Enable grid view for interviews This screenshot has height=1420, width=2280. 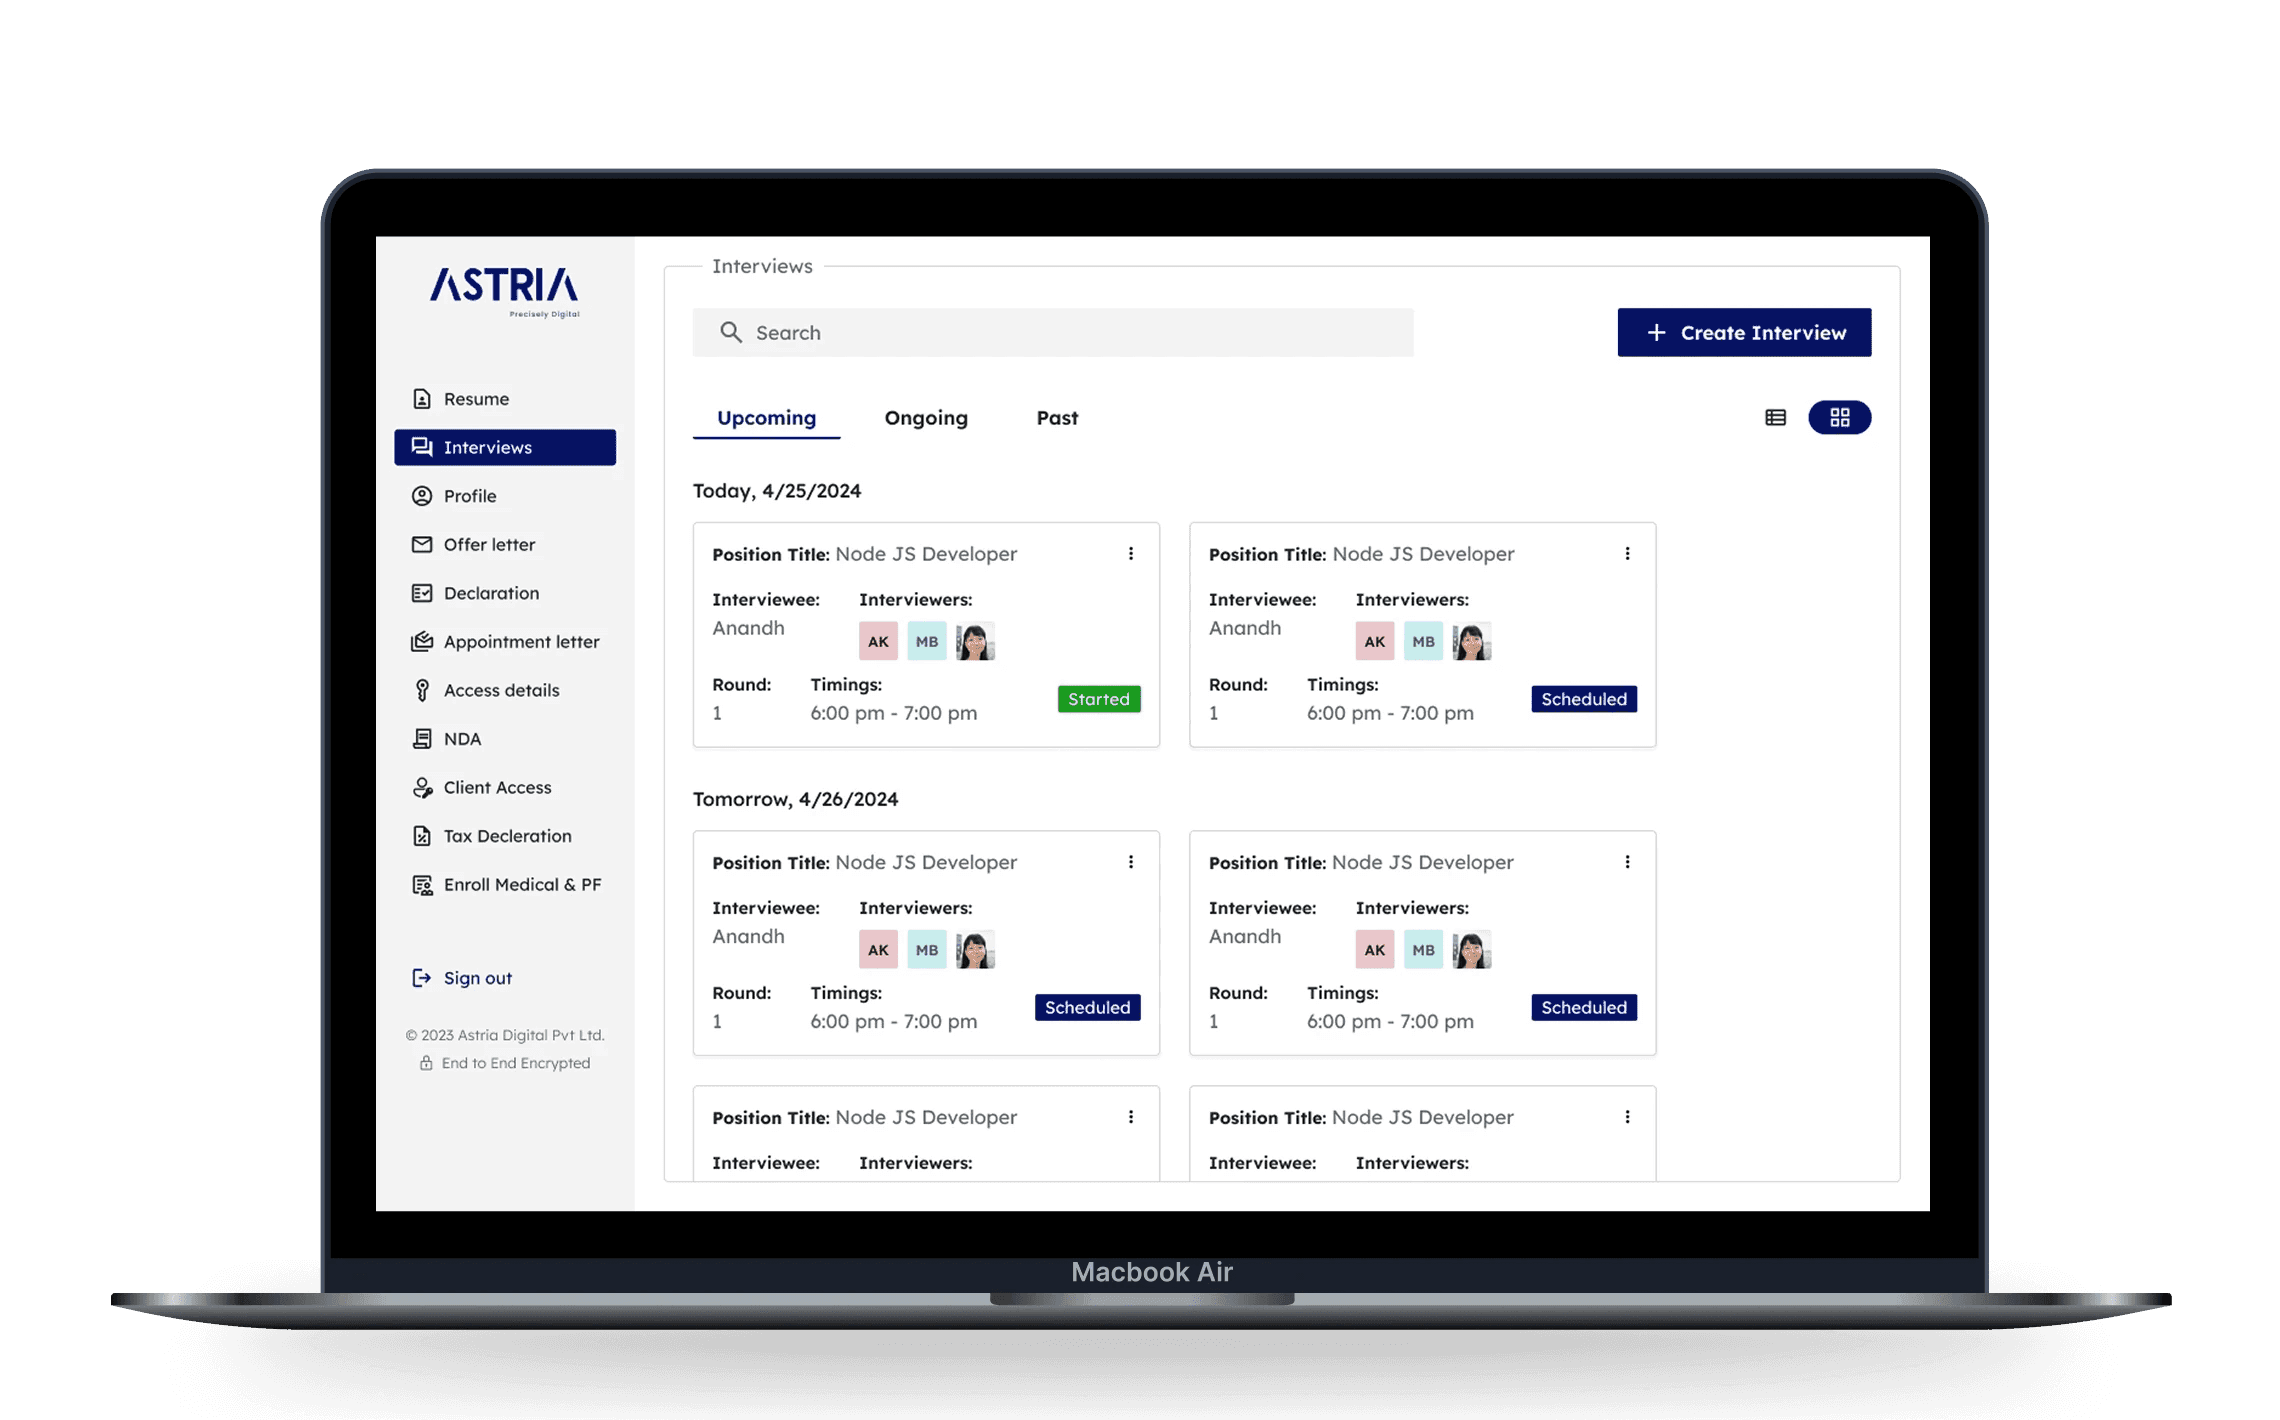pyautogui.click(x=1840, y=417)
